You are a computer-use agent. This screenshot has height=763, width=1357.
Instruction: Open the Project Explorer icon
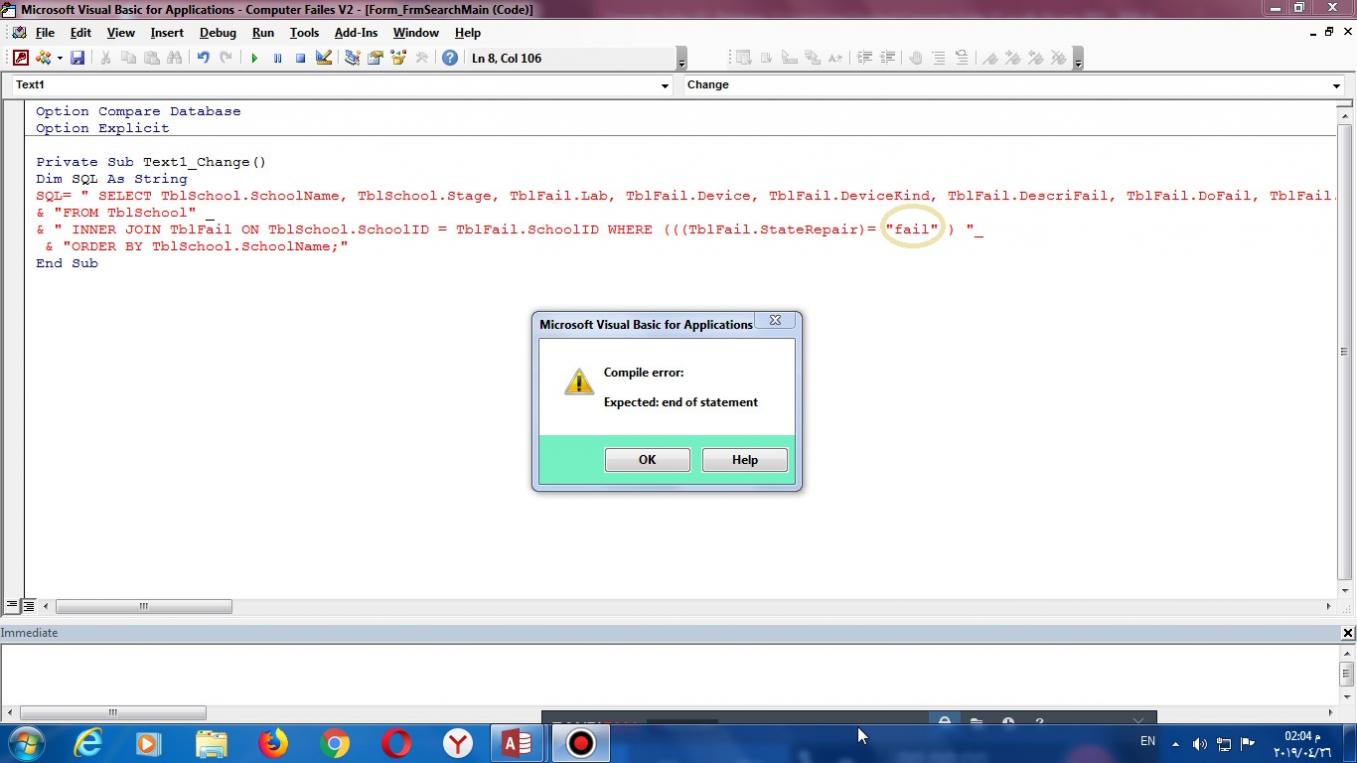(352, 58)
